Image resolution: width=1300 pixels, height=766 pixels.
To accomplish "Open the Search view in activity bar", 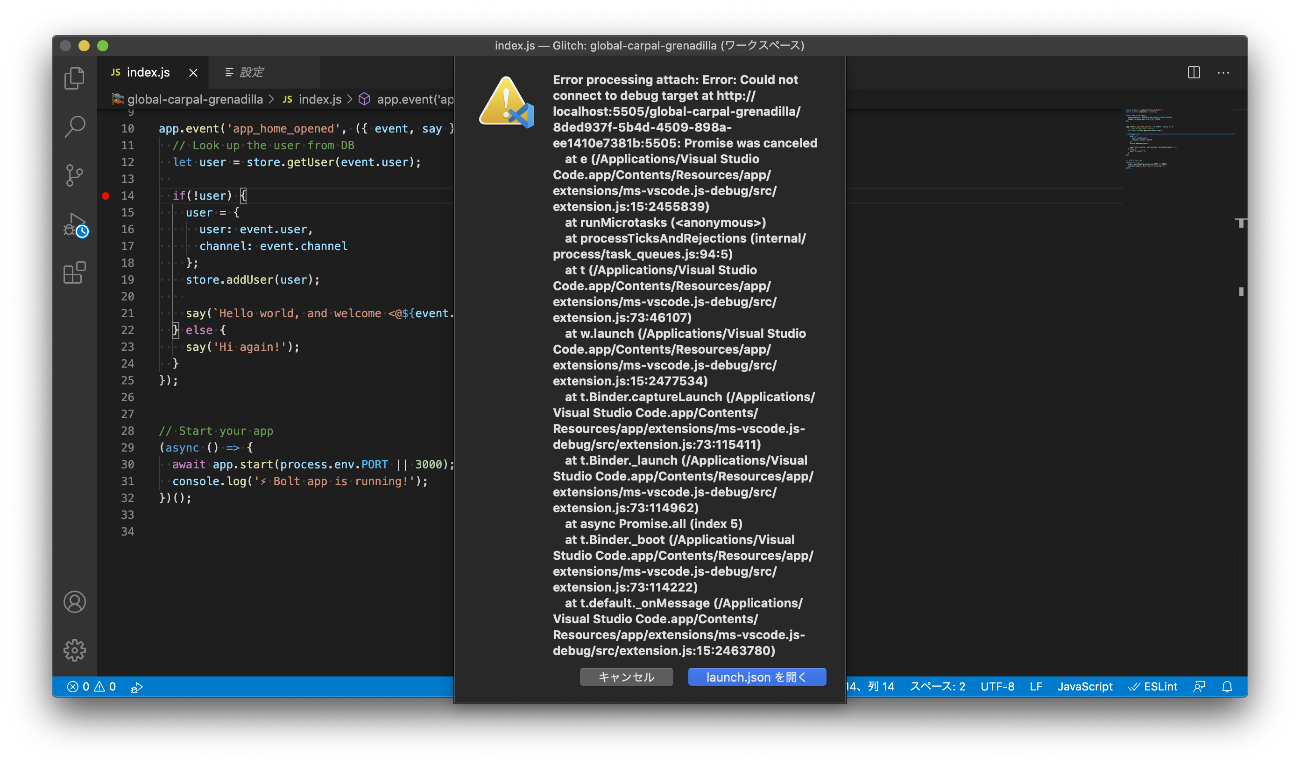I will click(75, 127).
